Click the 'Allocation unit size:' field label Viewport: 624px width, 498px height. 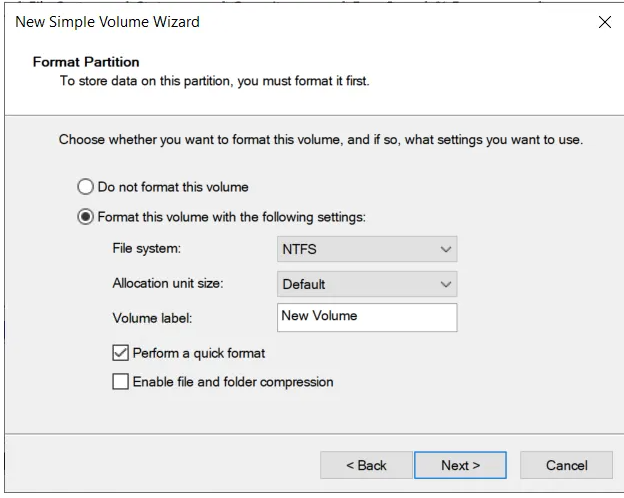point(167,284)
